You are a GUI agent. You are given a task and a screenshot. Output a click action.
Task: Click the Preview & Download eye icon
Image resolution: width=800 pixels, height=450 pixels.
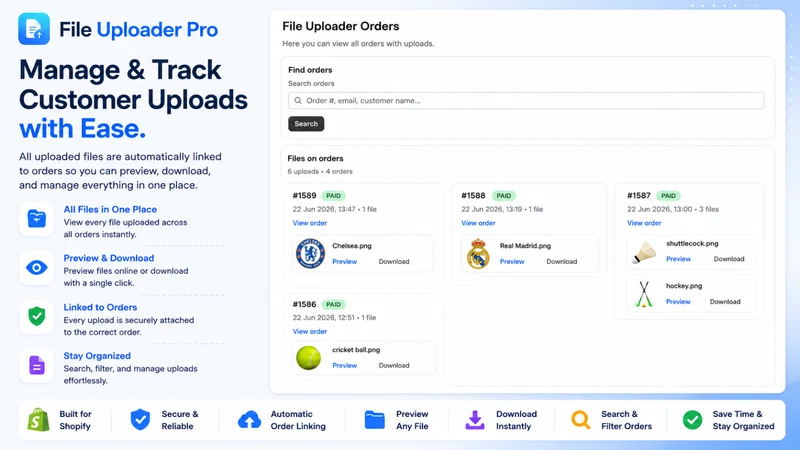37,267
